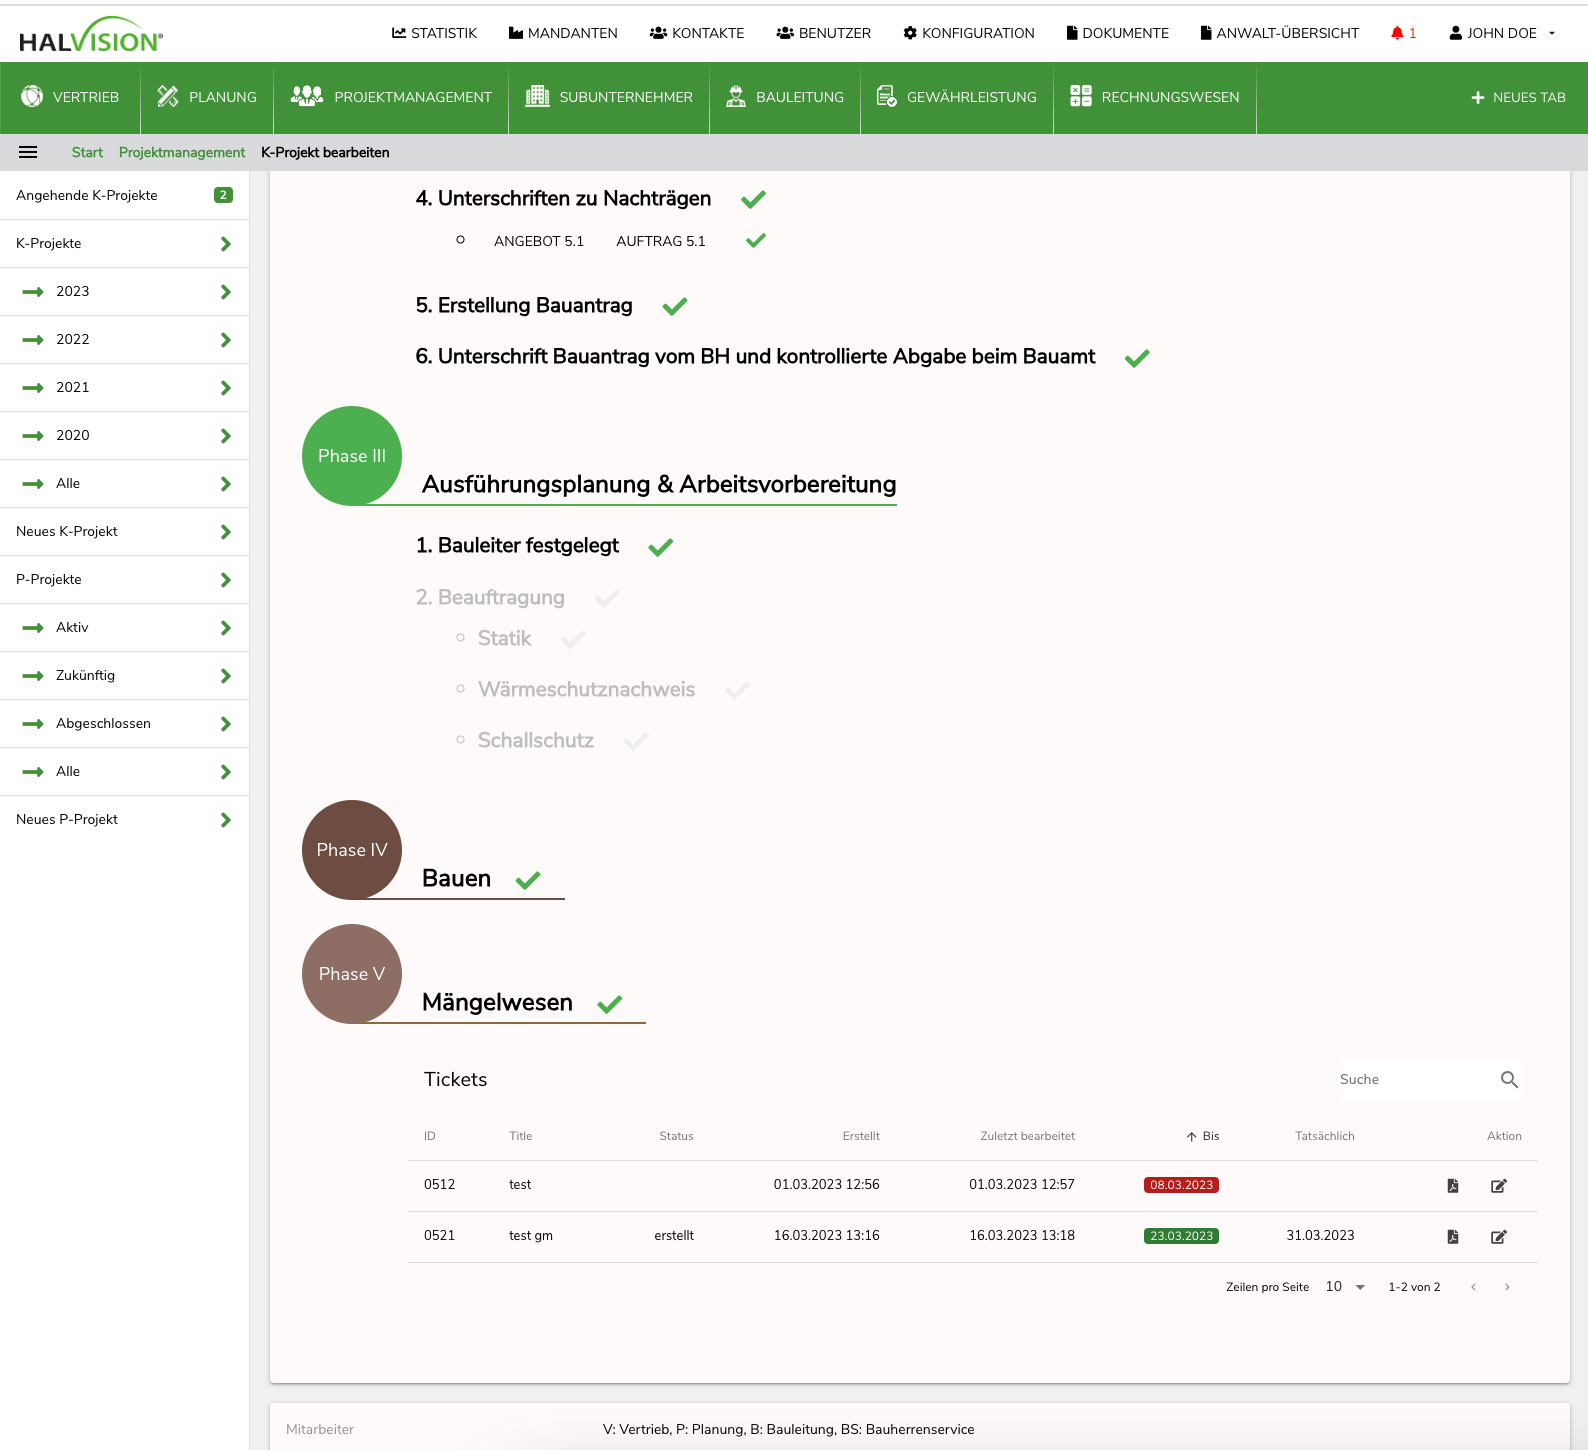
Task: Open Angehende K-Projekte sidebar entry
Action: [x=124, y=195]
